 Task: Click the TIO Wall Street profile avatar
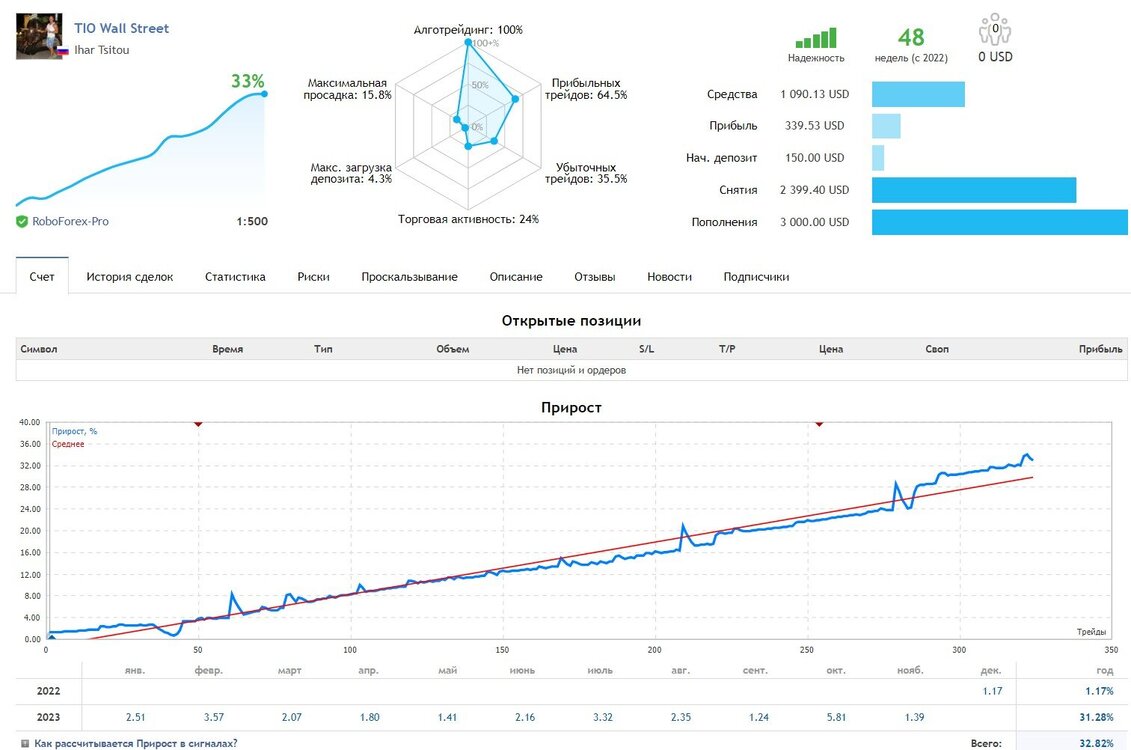click(39, 36)
